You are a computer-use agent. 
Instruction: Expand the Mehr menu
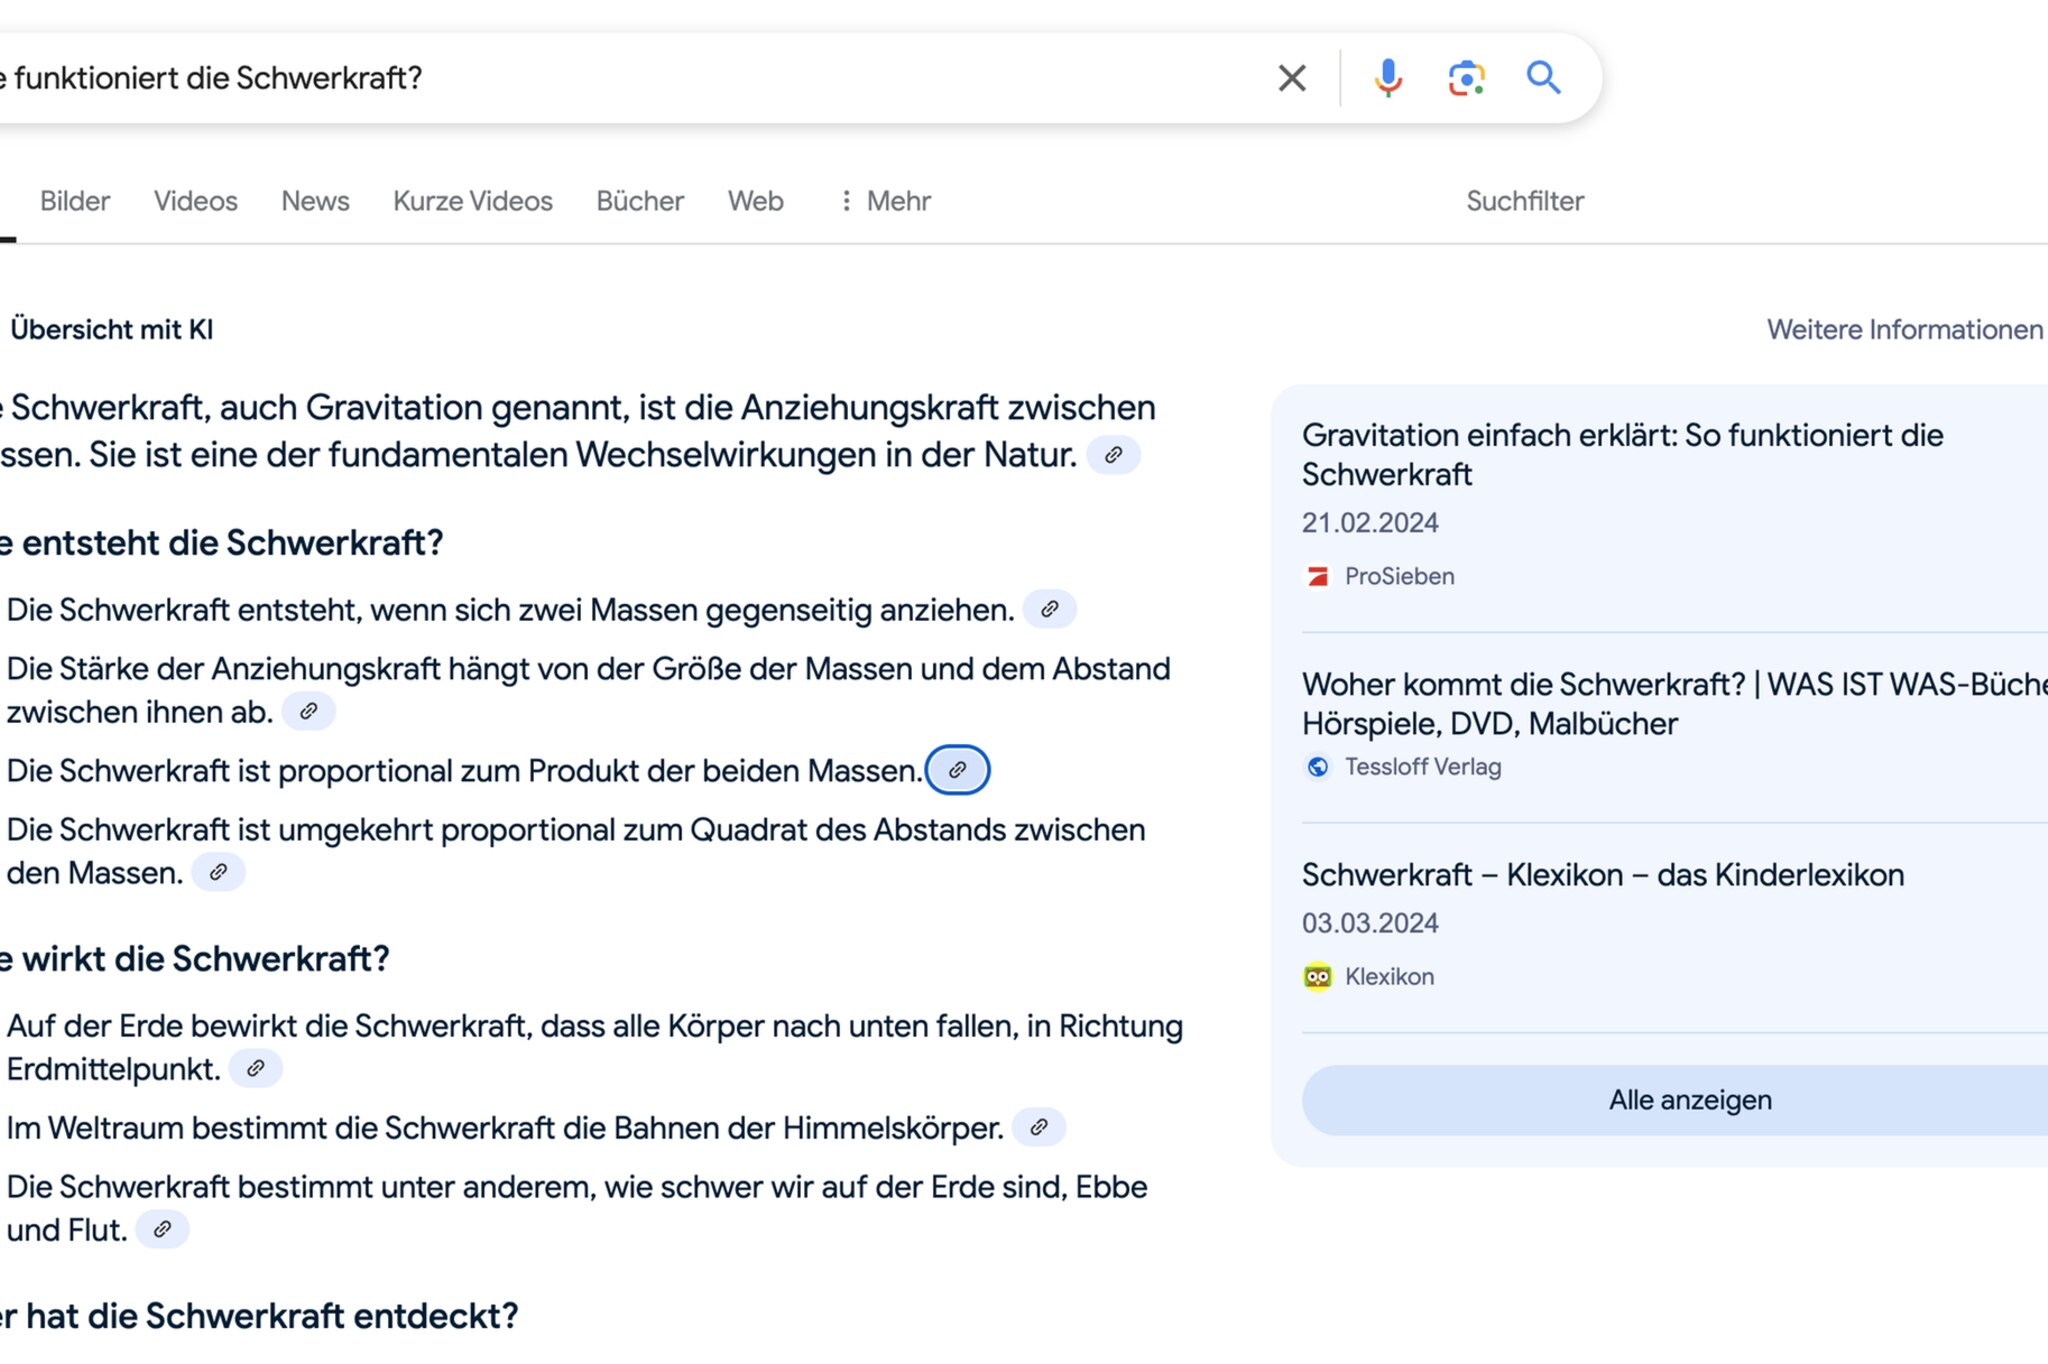(x=884, y=201)
